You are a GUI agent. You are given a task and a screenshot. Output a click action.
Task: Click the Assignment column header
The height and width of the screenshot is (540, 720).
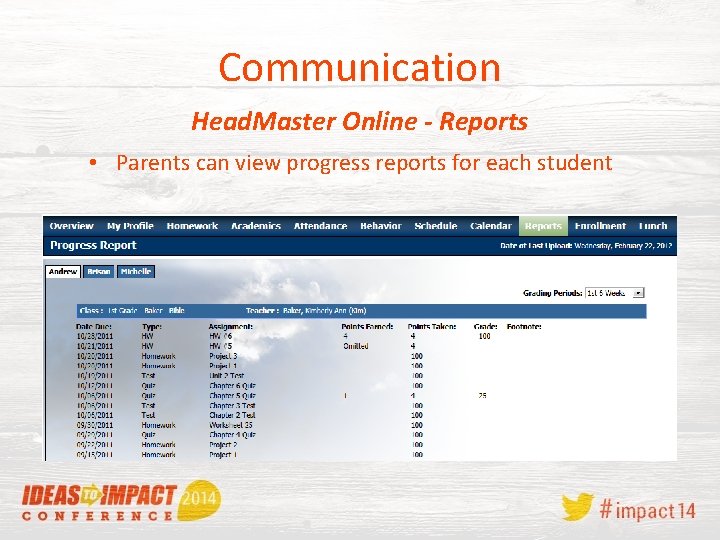tap(231, 326)
